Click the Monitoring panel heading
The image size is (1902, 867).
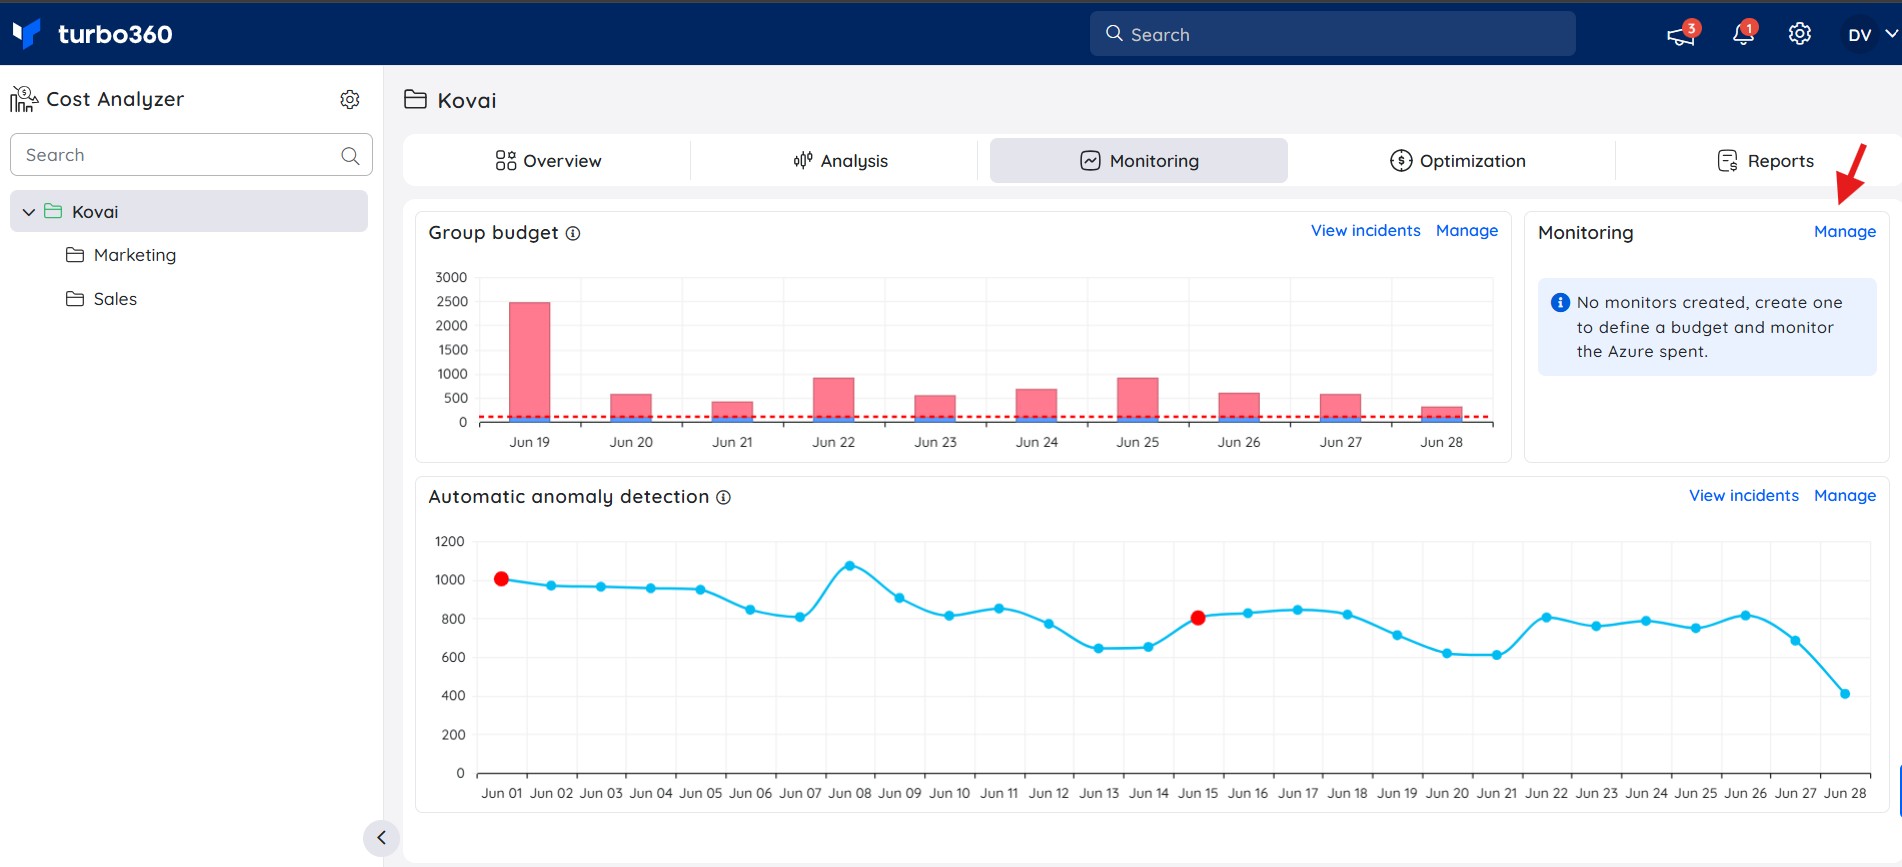pyautogui.click(x=1585, y=233)
